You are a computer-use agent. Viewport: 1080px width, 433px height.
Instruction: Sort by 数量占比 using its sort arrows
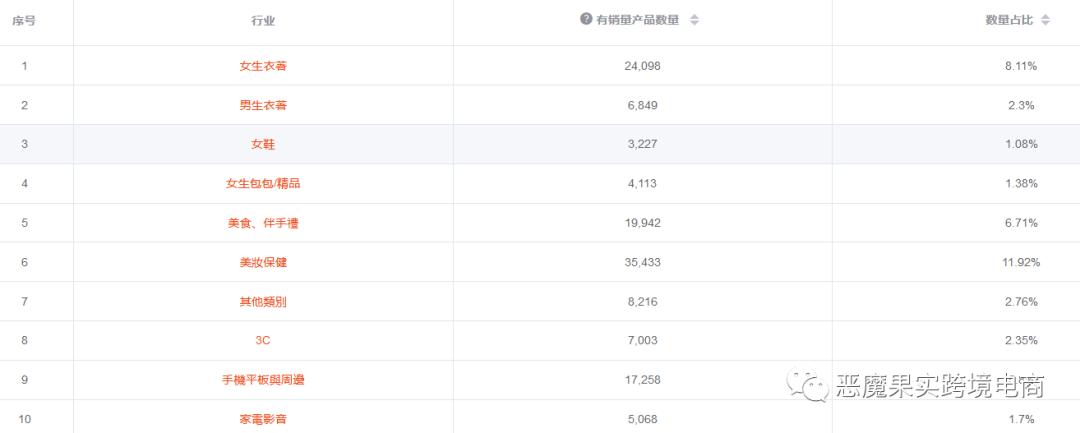[x=1046, y=20]
